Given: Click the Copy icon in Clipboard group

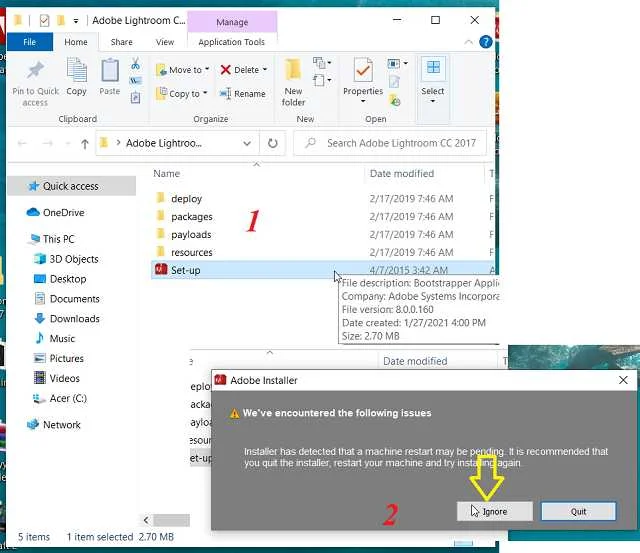Looking at the screenshot, I should click(x=77, y=72).
